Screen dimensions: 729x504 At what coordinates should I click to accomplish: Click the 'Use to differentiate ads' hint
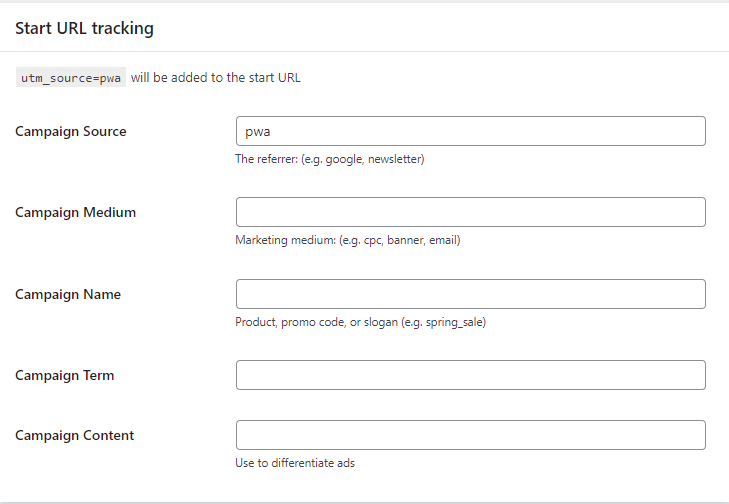point(295,463)
